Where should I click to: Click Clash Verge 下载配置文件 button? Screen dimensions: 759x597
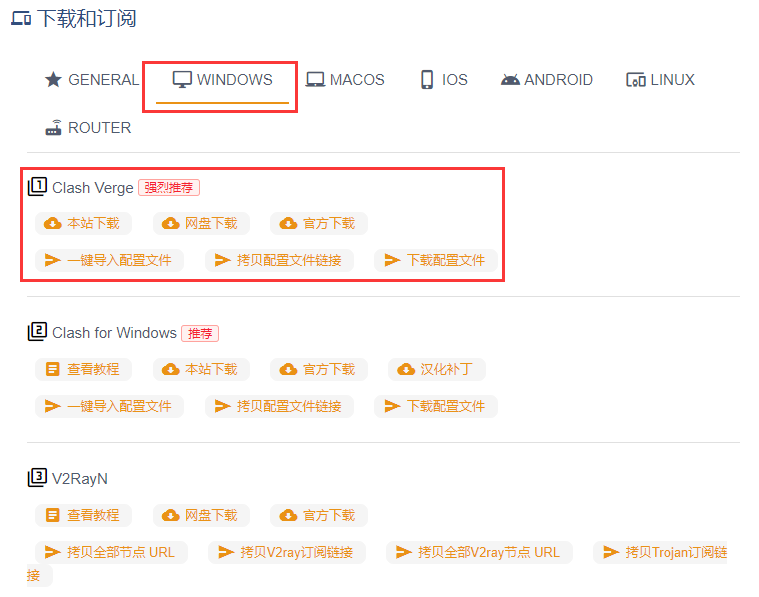[436, 260]
